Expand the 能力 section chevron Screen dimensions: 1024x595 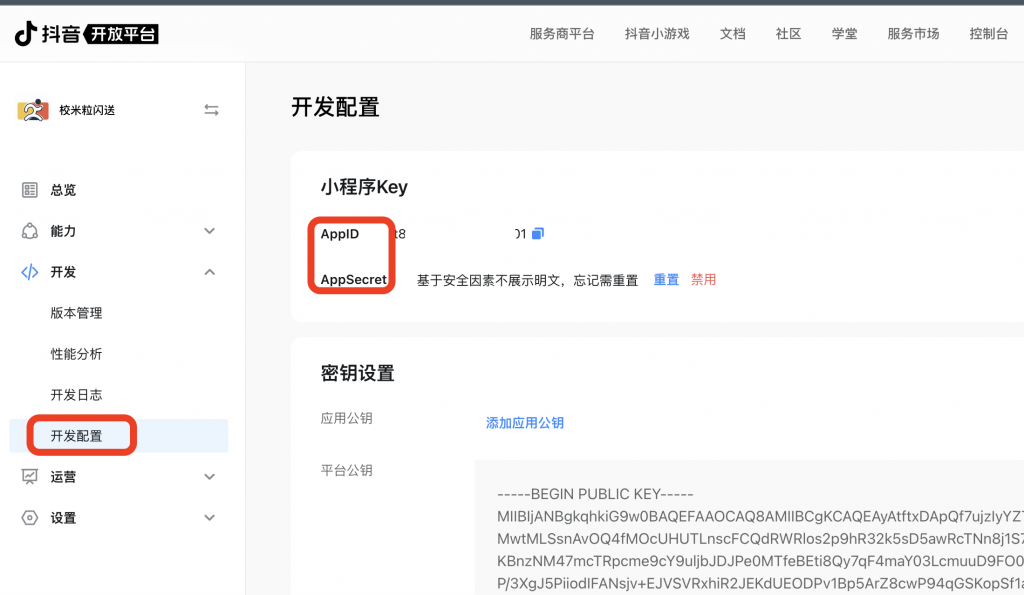point(210,230)
